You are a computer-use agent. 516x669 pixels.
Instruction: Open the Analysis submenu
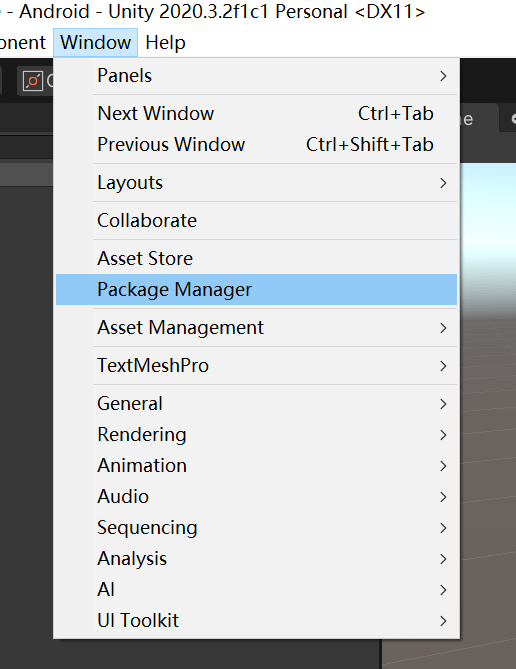click(x=256, y=558)
